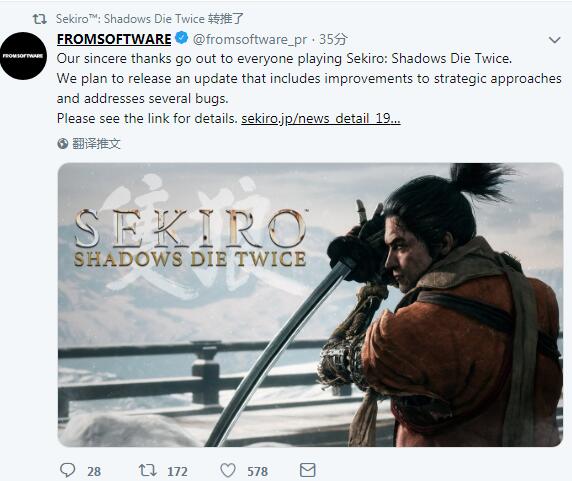Click the tweet body text to expand
The width and height of the screenshot is (572, 481).
[309, 89]
